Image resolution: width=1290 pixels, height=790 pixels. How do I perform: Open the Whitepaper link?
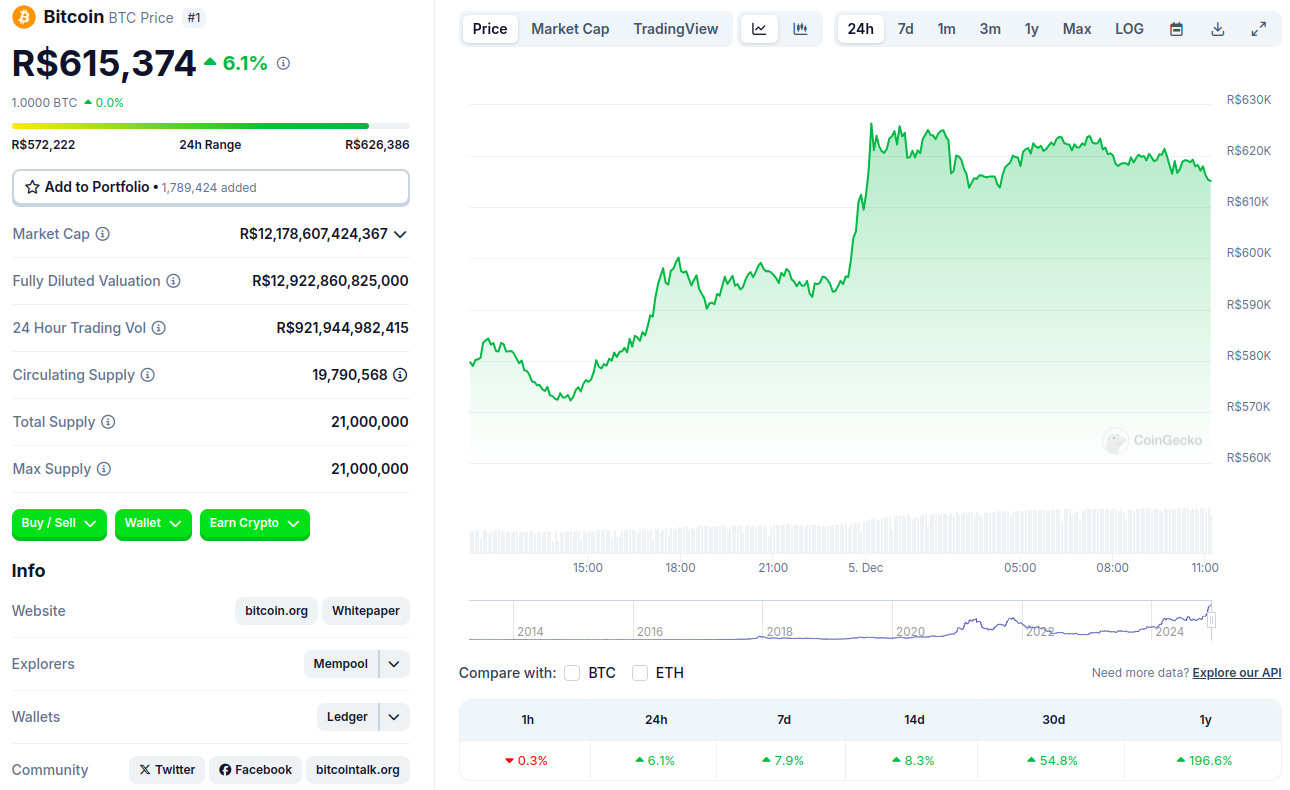366,611
